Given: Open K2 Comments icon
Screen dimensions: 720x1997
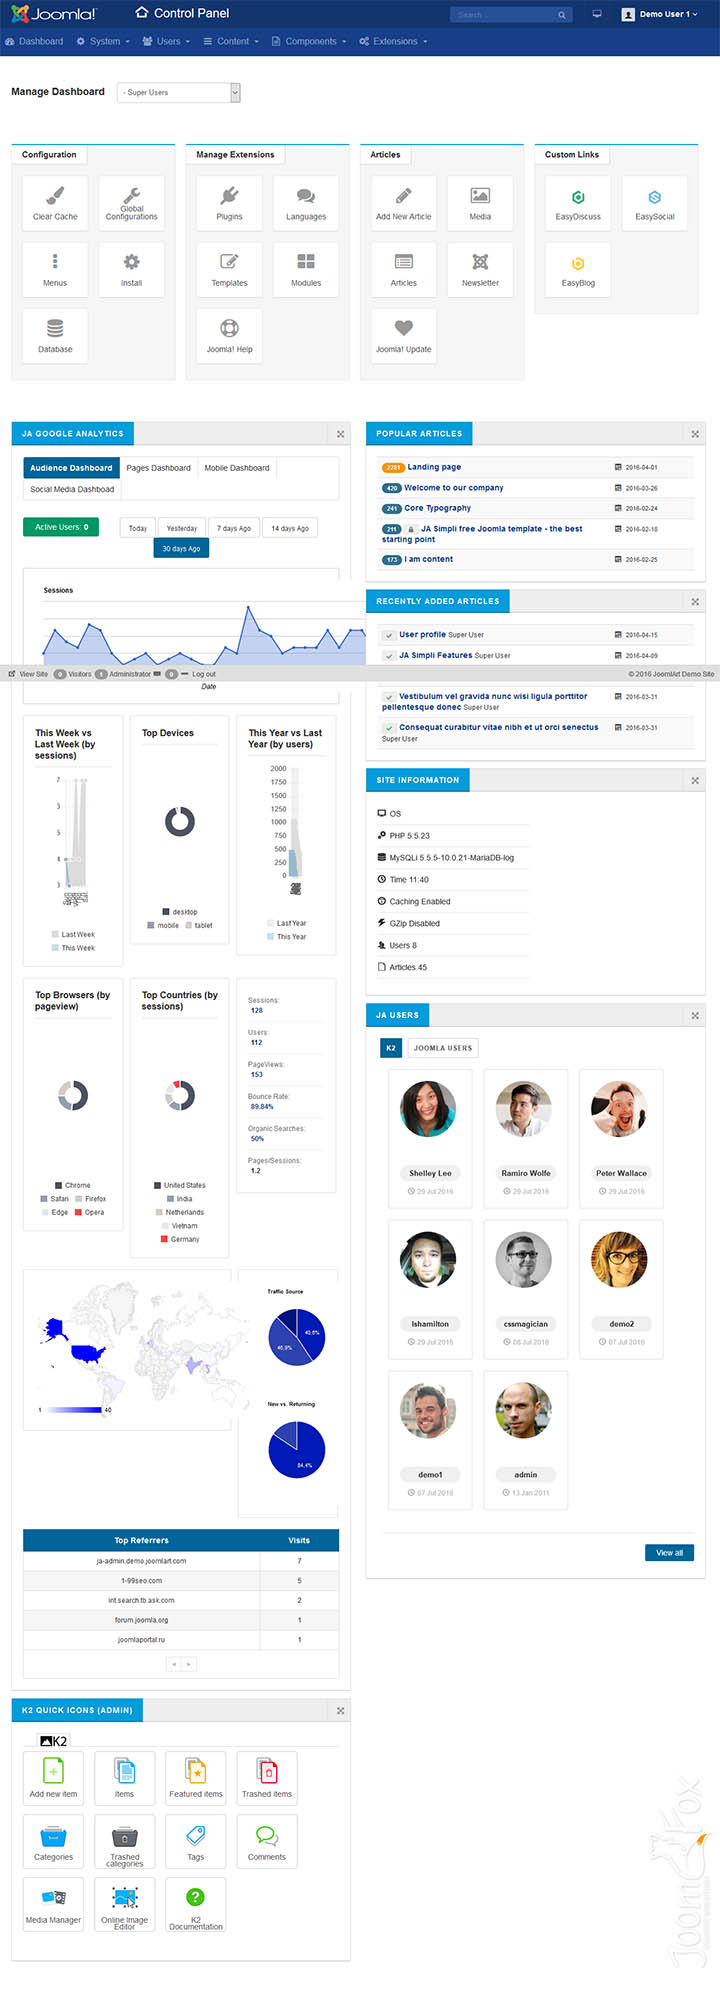Looking at the screenshot, I should tap(267, 1842).
